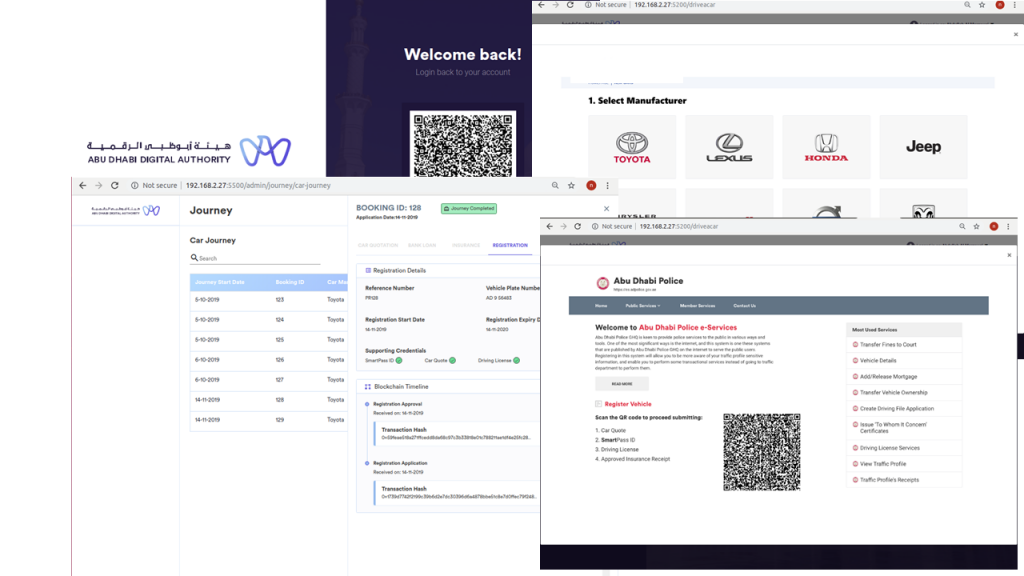
Task: Reload the Select Manufacturer browser window
Action: point(570,5)
